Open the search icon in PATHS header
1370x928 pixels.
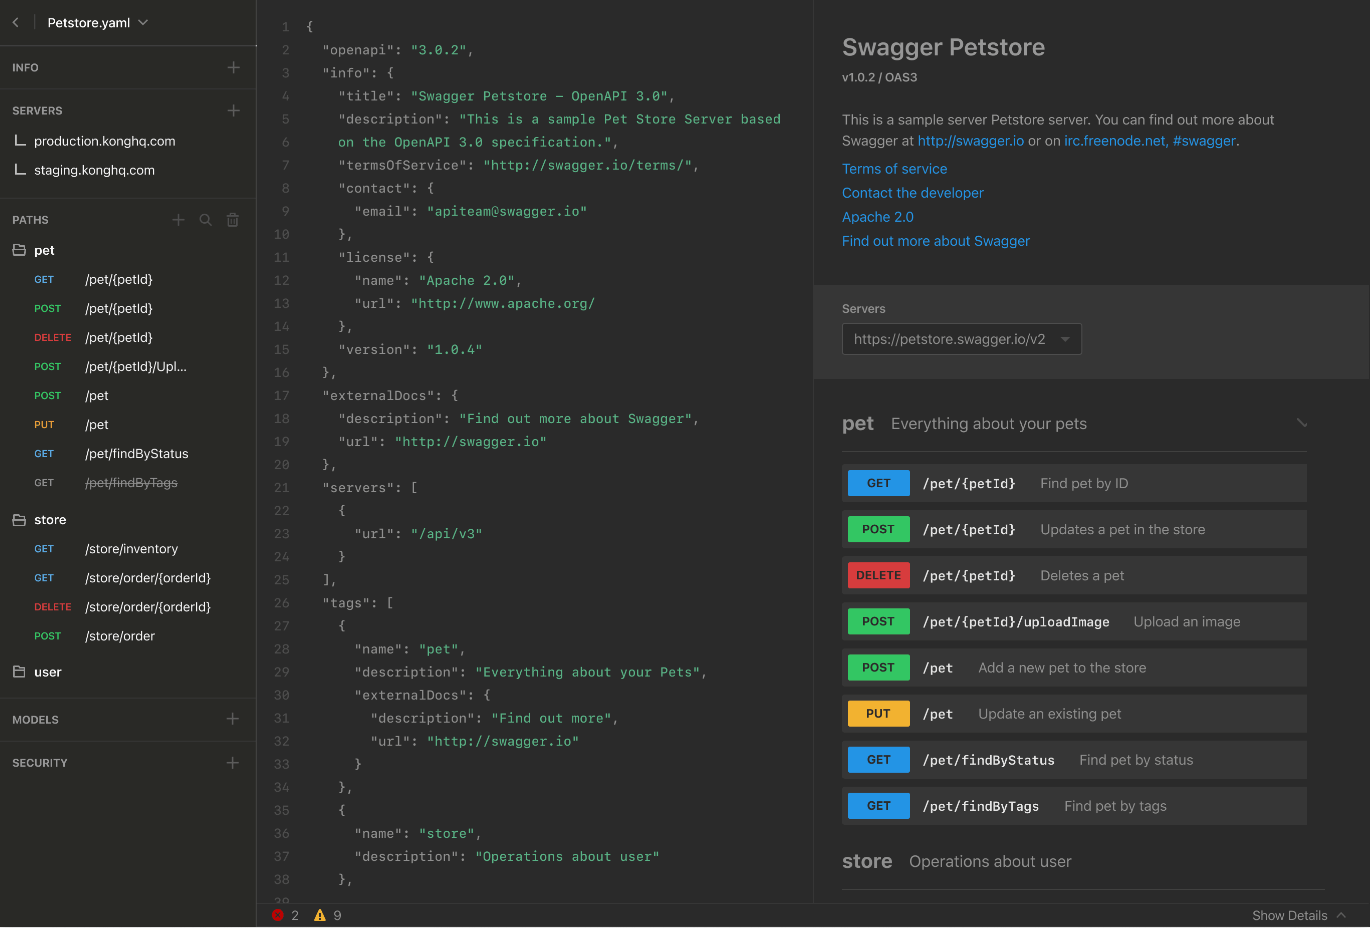click(x=205, y=220)
